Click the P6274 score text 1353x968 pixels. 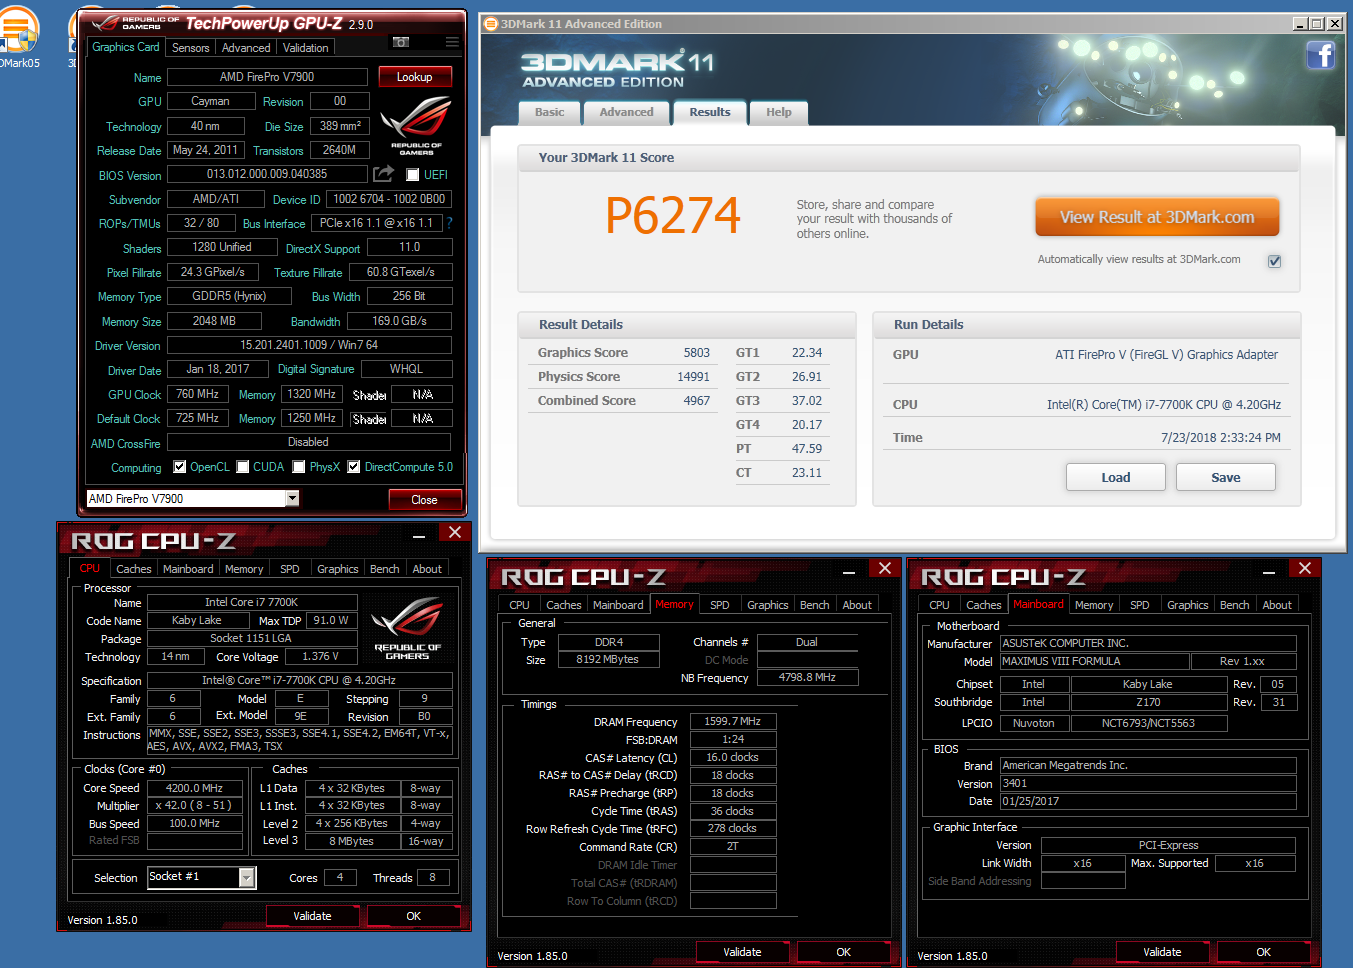(x=673, y=216)
